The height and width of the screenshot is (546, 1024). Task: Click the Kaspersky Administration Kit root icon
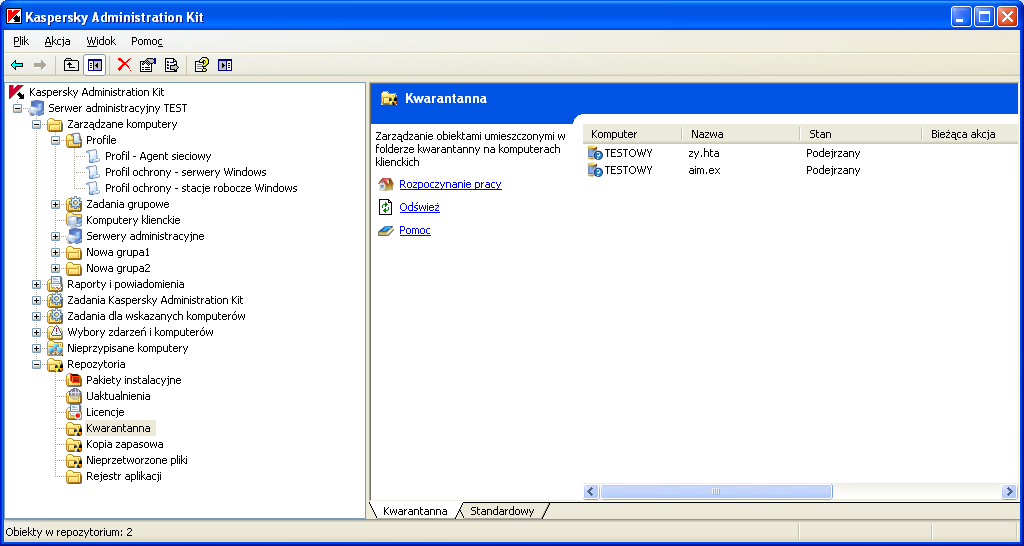(18, 93)
